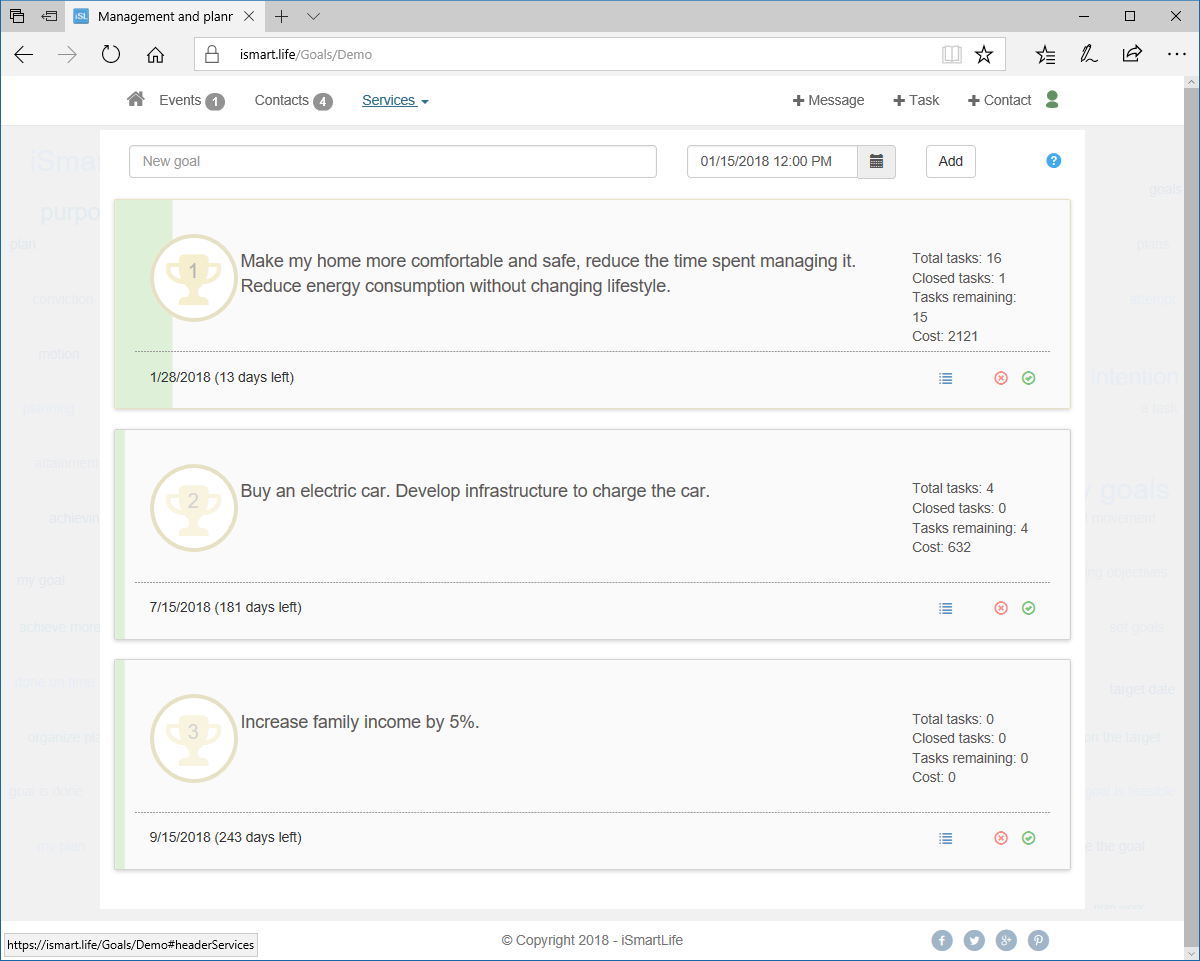Mark electric car goal as complete
This screenshot has width=1200, height=961.
(x=1028, y=608)
